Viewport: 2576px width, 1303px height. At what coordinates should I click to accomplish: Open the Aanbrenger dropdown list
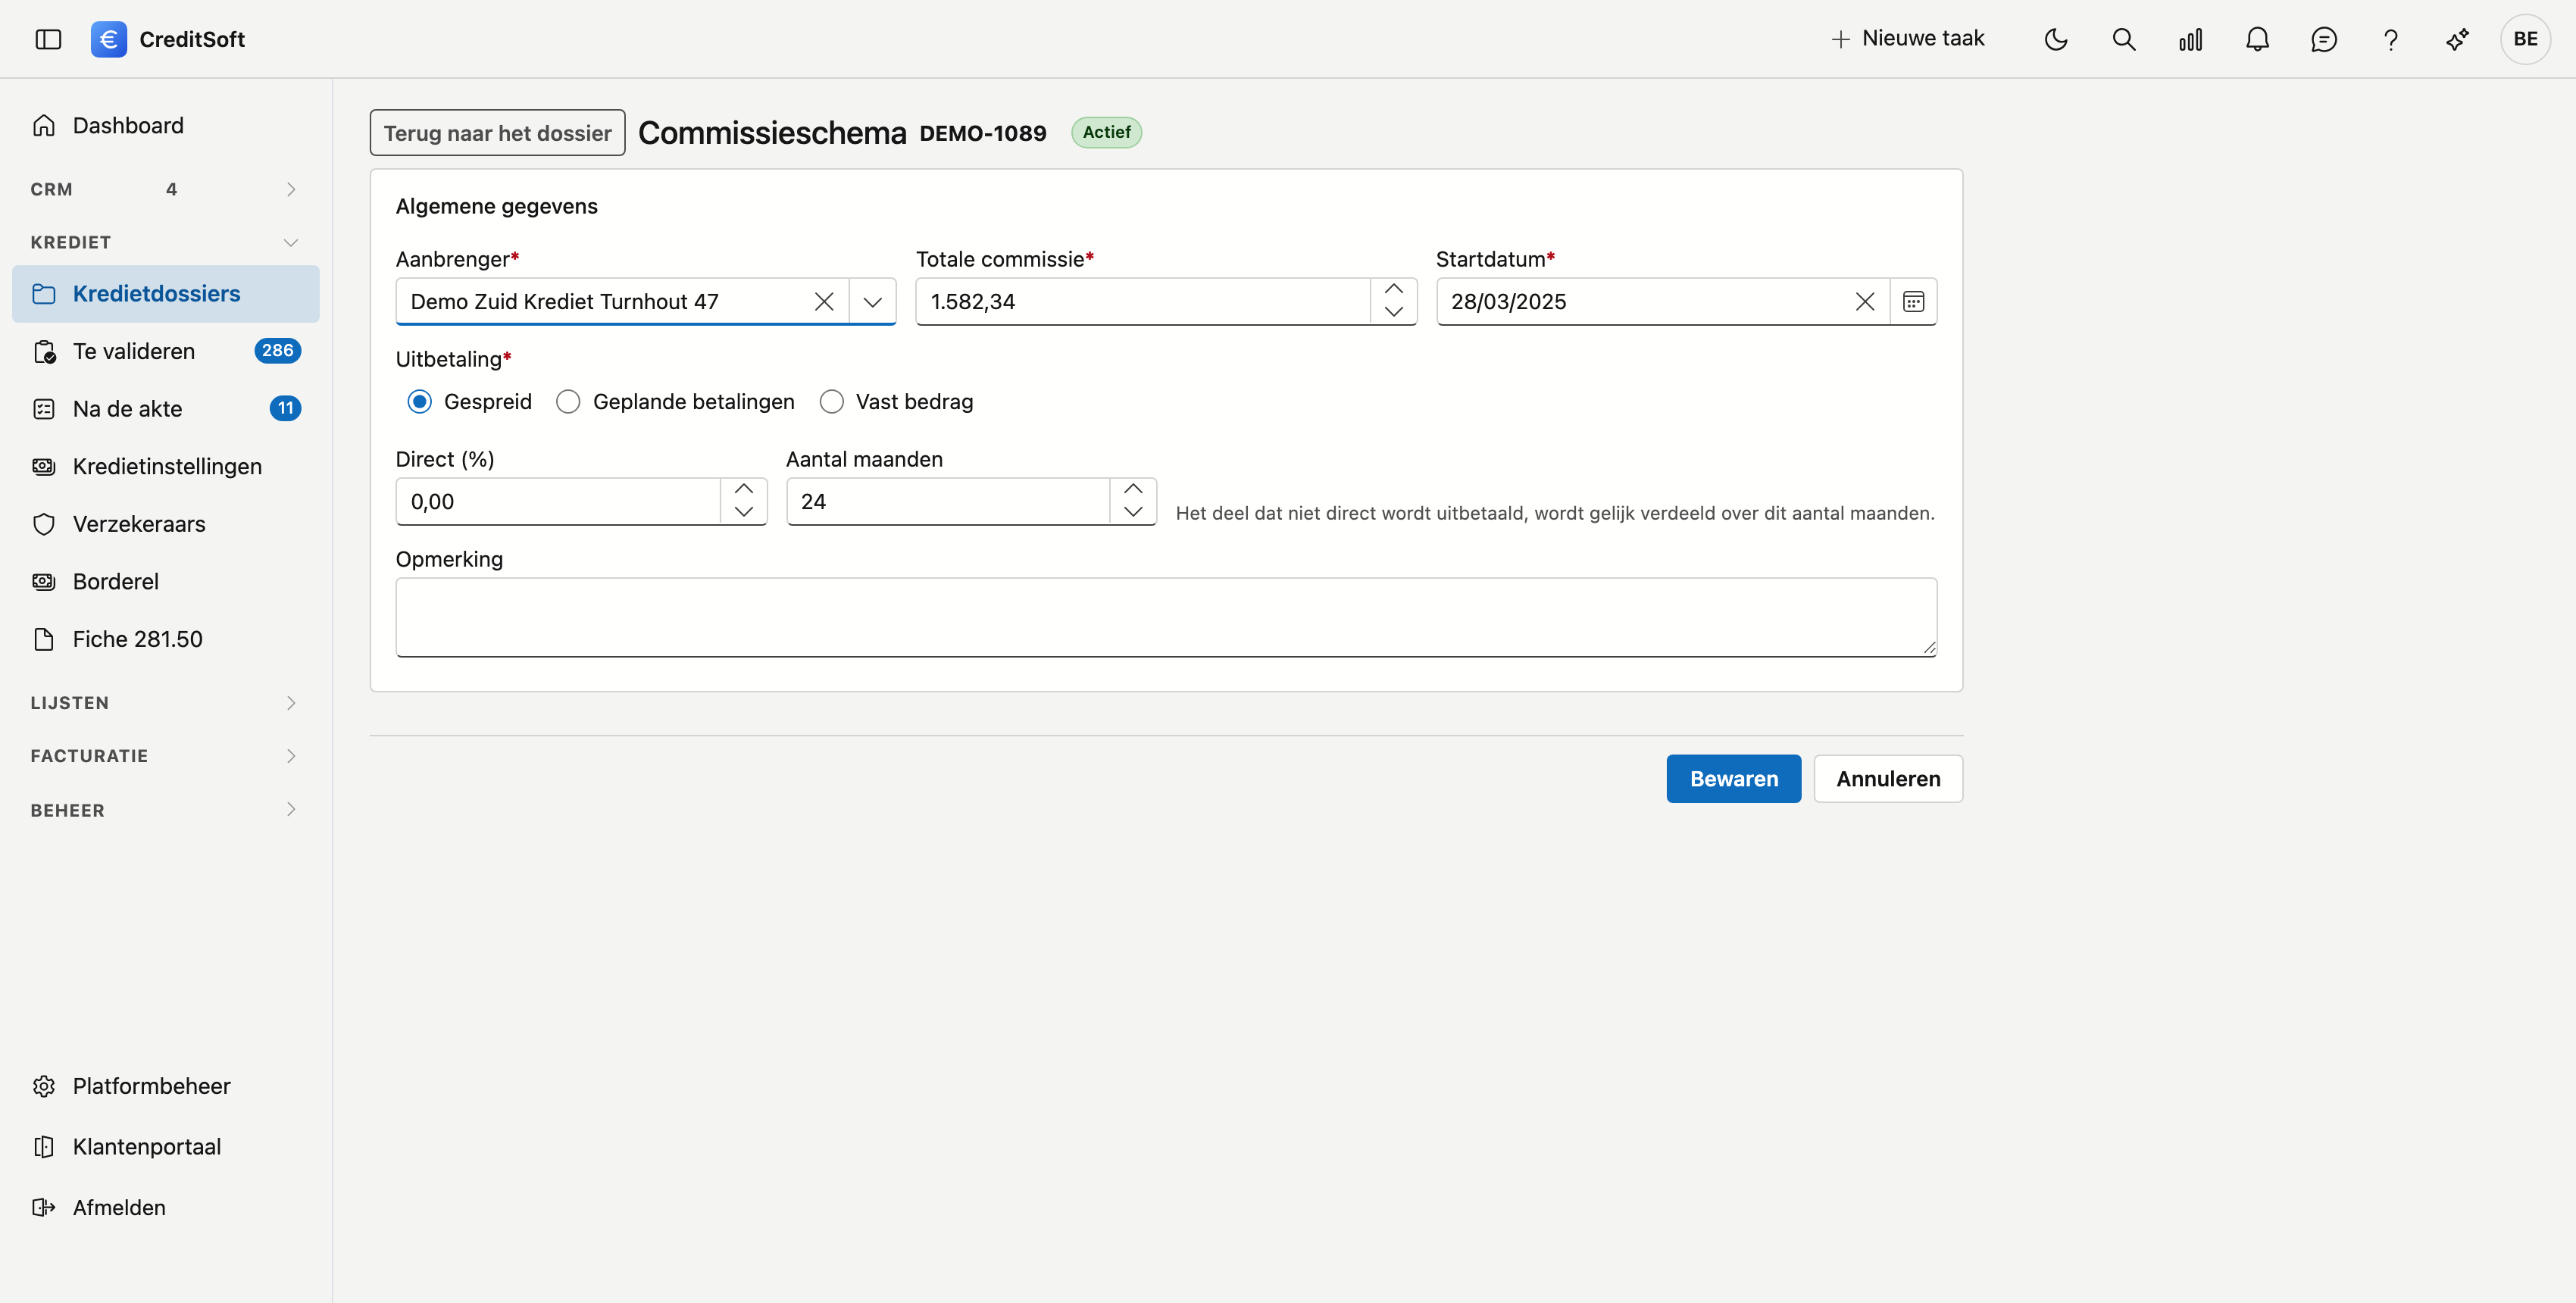(872, 302)
